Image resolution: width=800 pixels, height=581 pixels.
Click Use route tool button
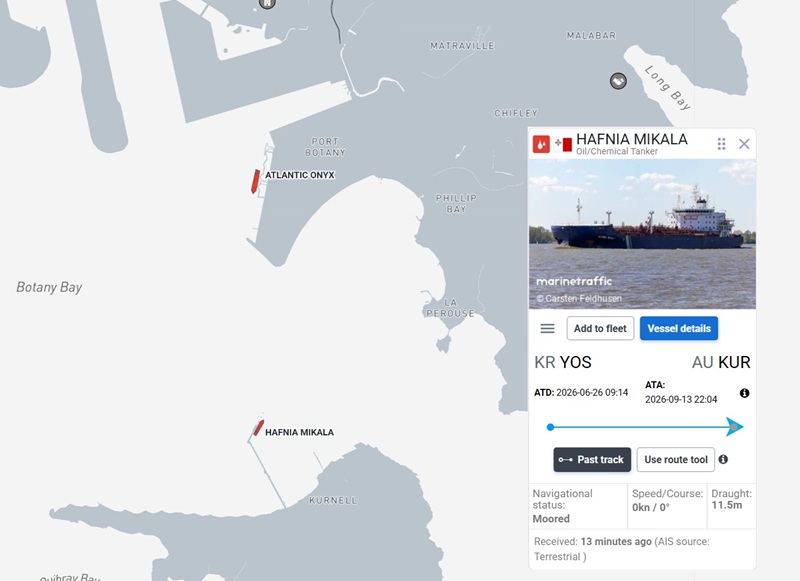(676, 460)
